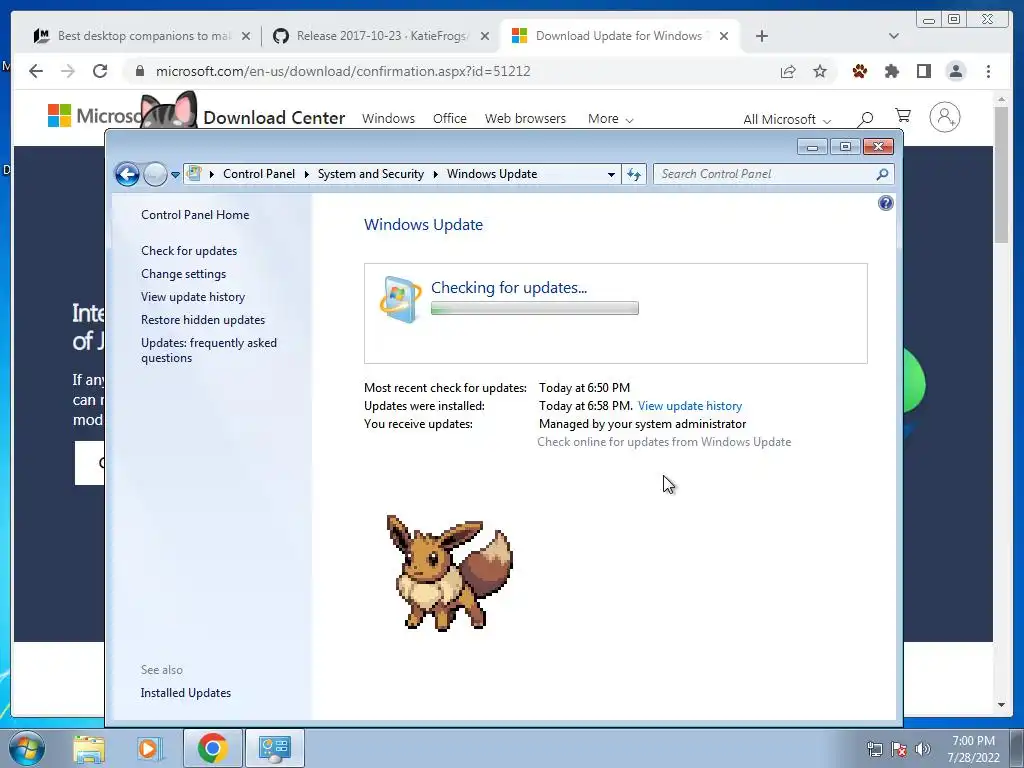Click the Eevee desktop companion

(449, 573)
